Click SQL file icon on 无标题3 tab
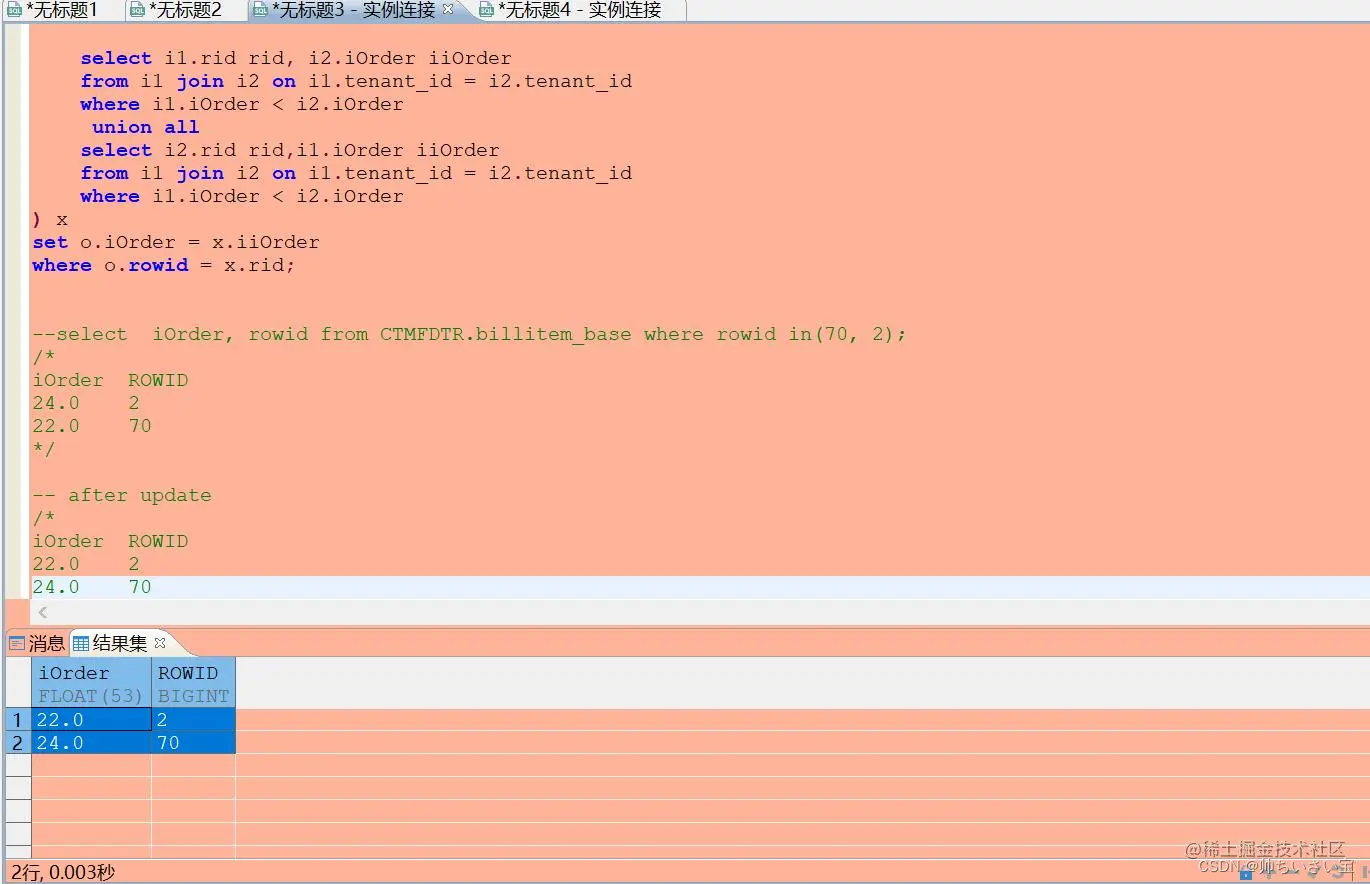Screen dimensions: 1370x884 (261, 10)
